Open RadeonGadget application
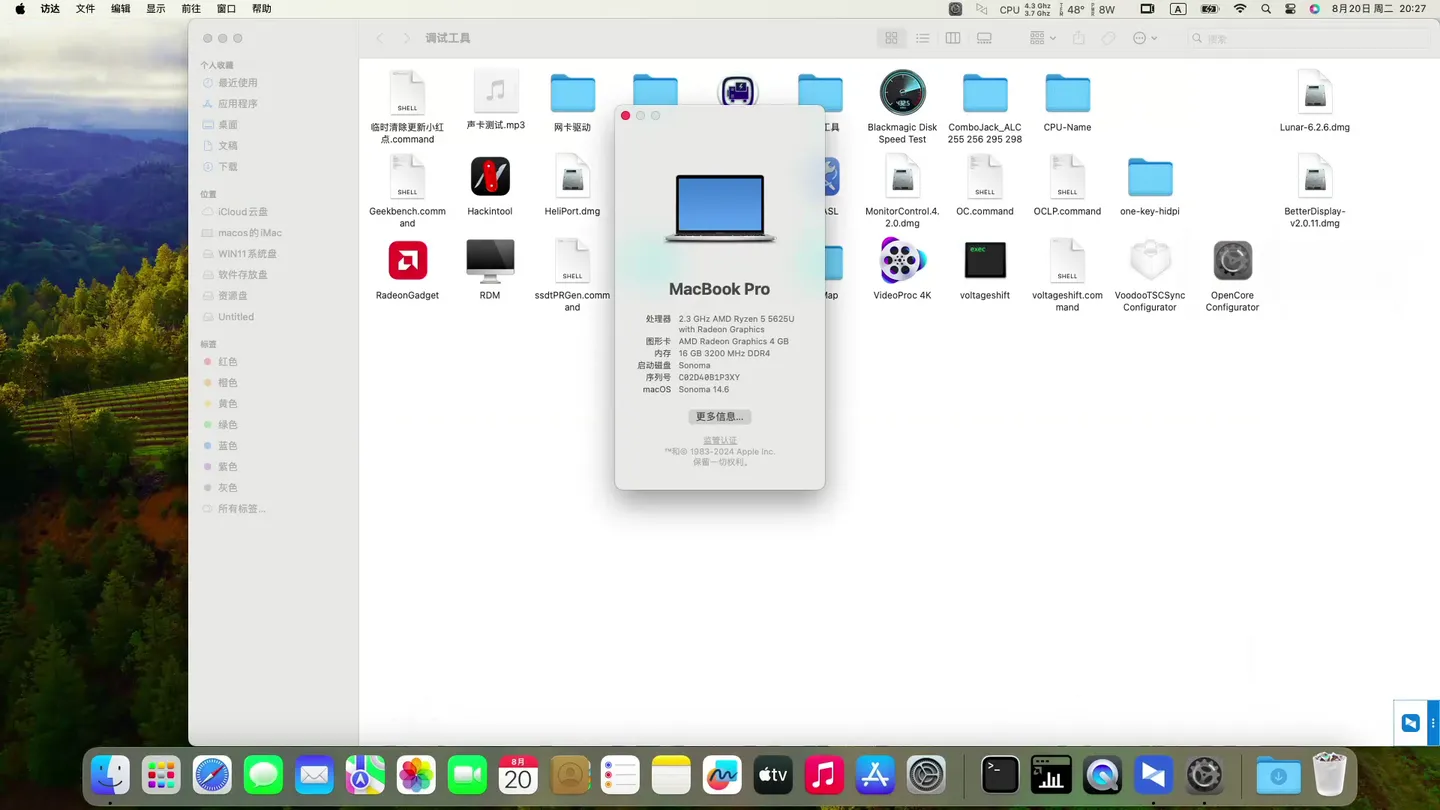Image resolution: width=1440 pixels, height=810 pixels. click(407, 261)
